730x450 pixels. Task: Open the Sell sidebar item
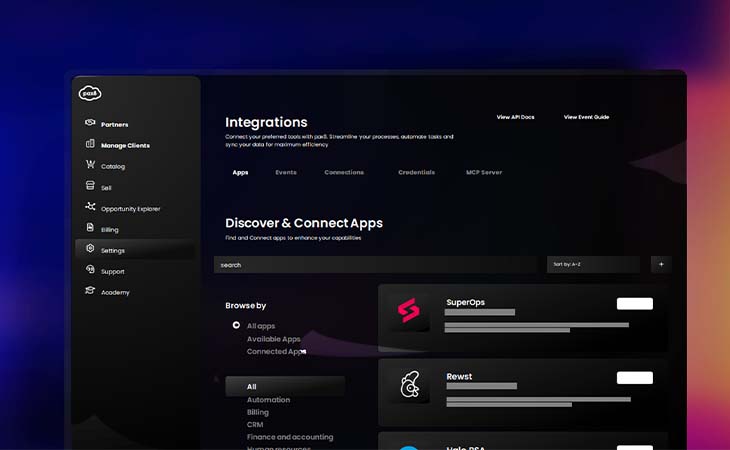(106, 188)
